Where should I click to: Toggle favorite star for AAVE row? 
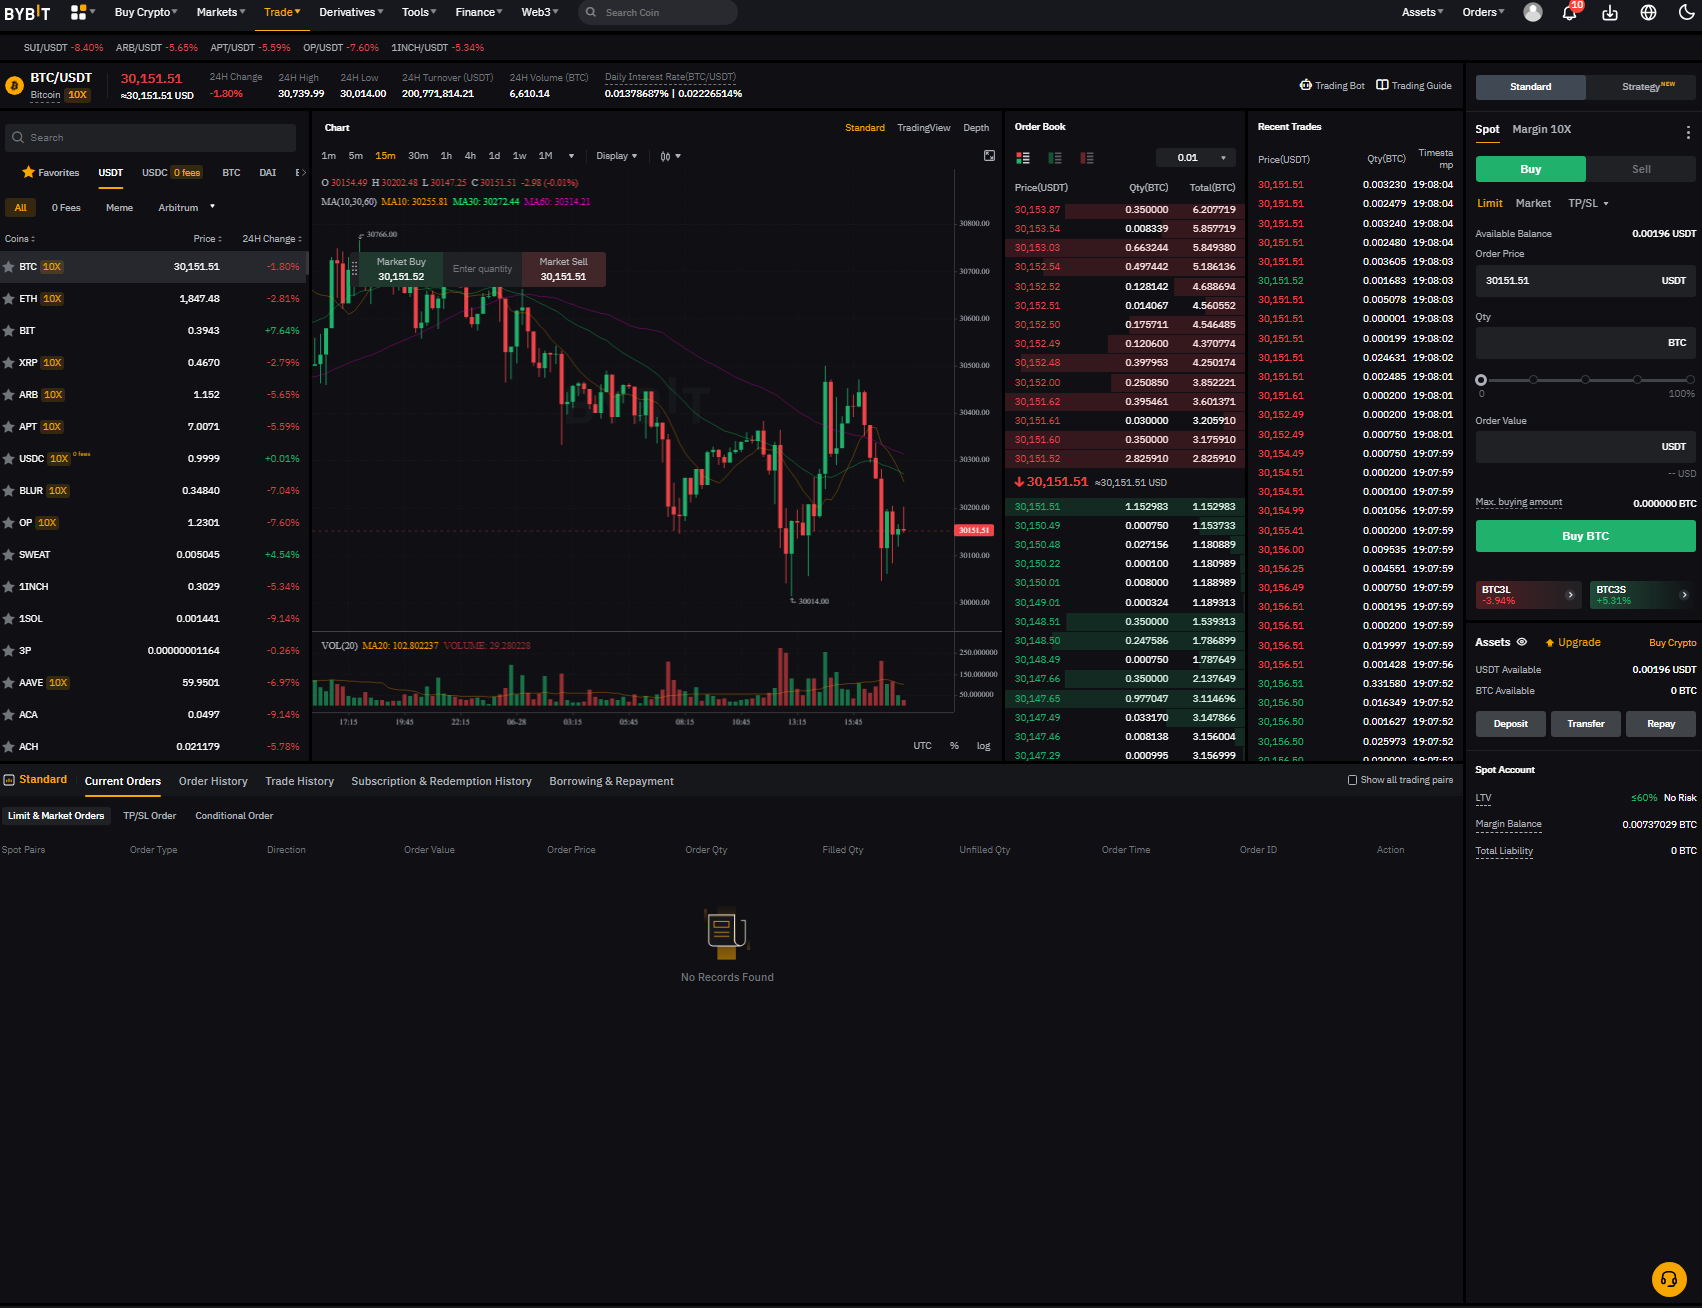click(9, 683)
